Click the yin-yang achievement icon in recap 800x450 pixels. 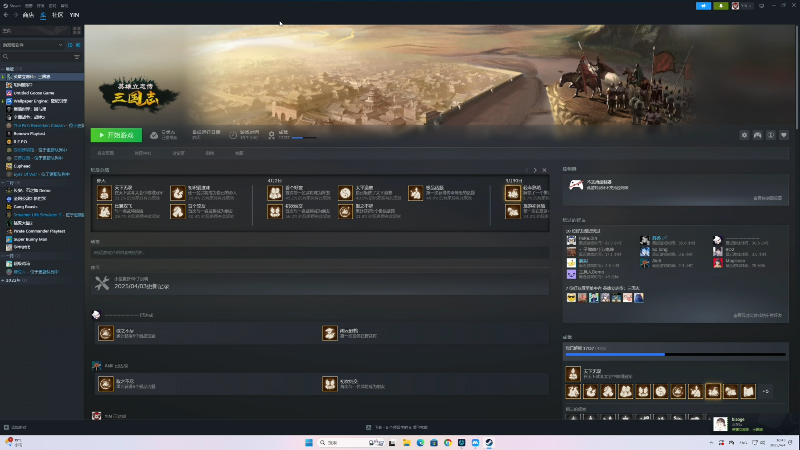(345, 193)
